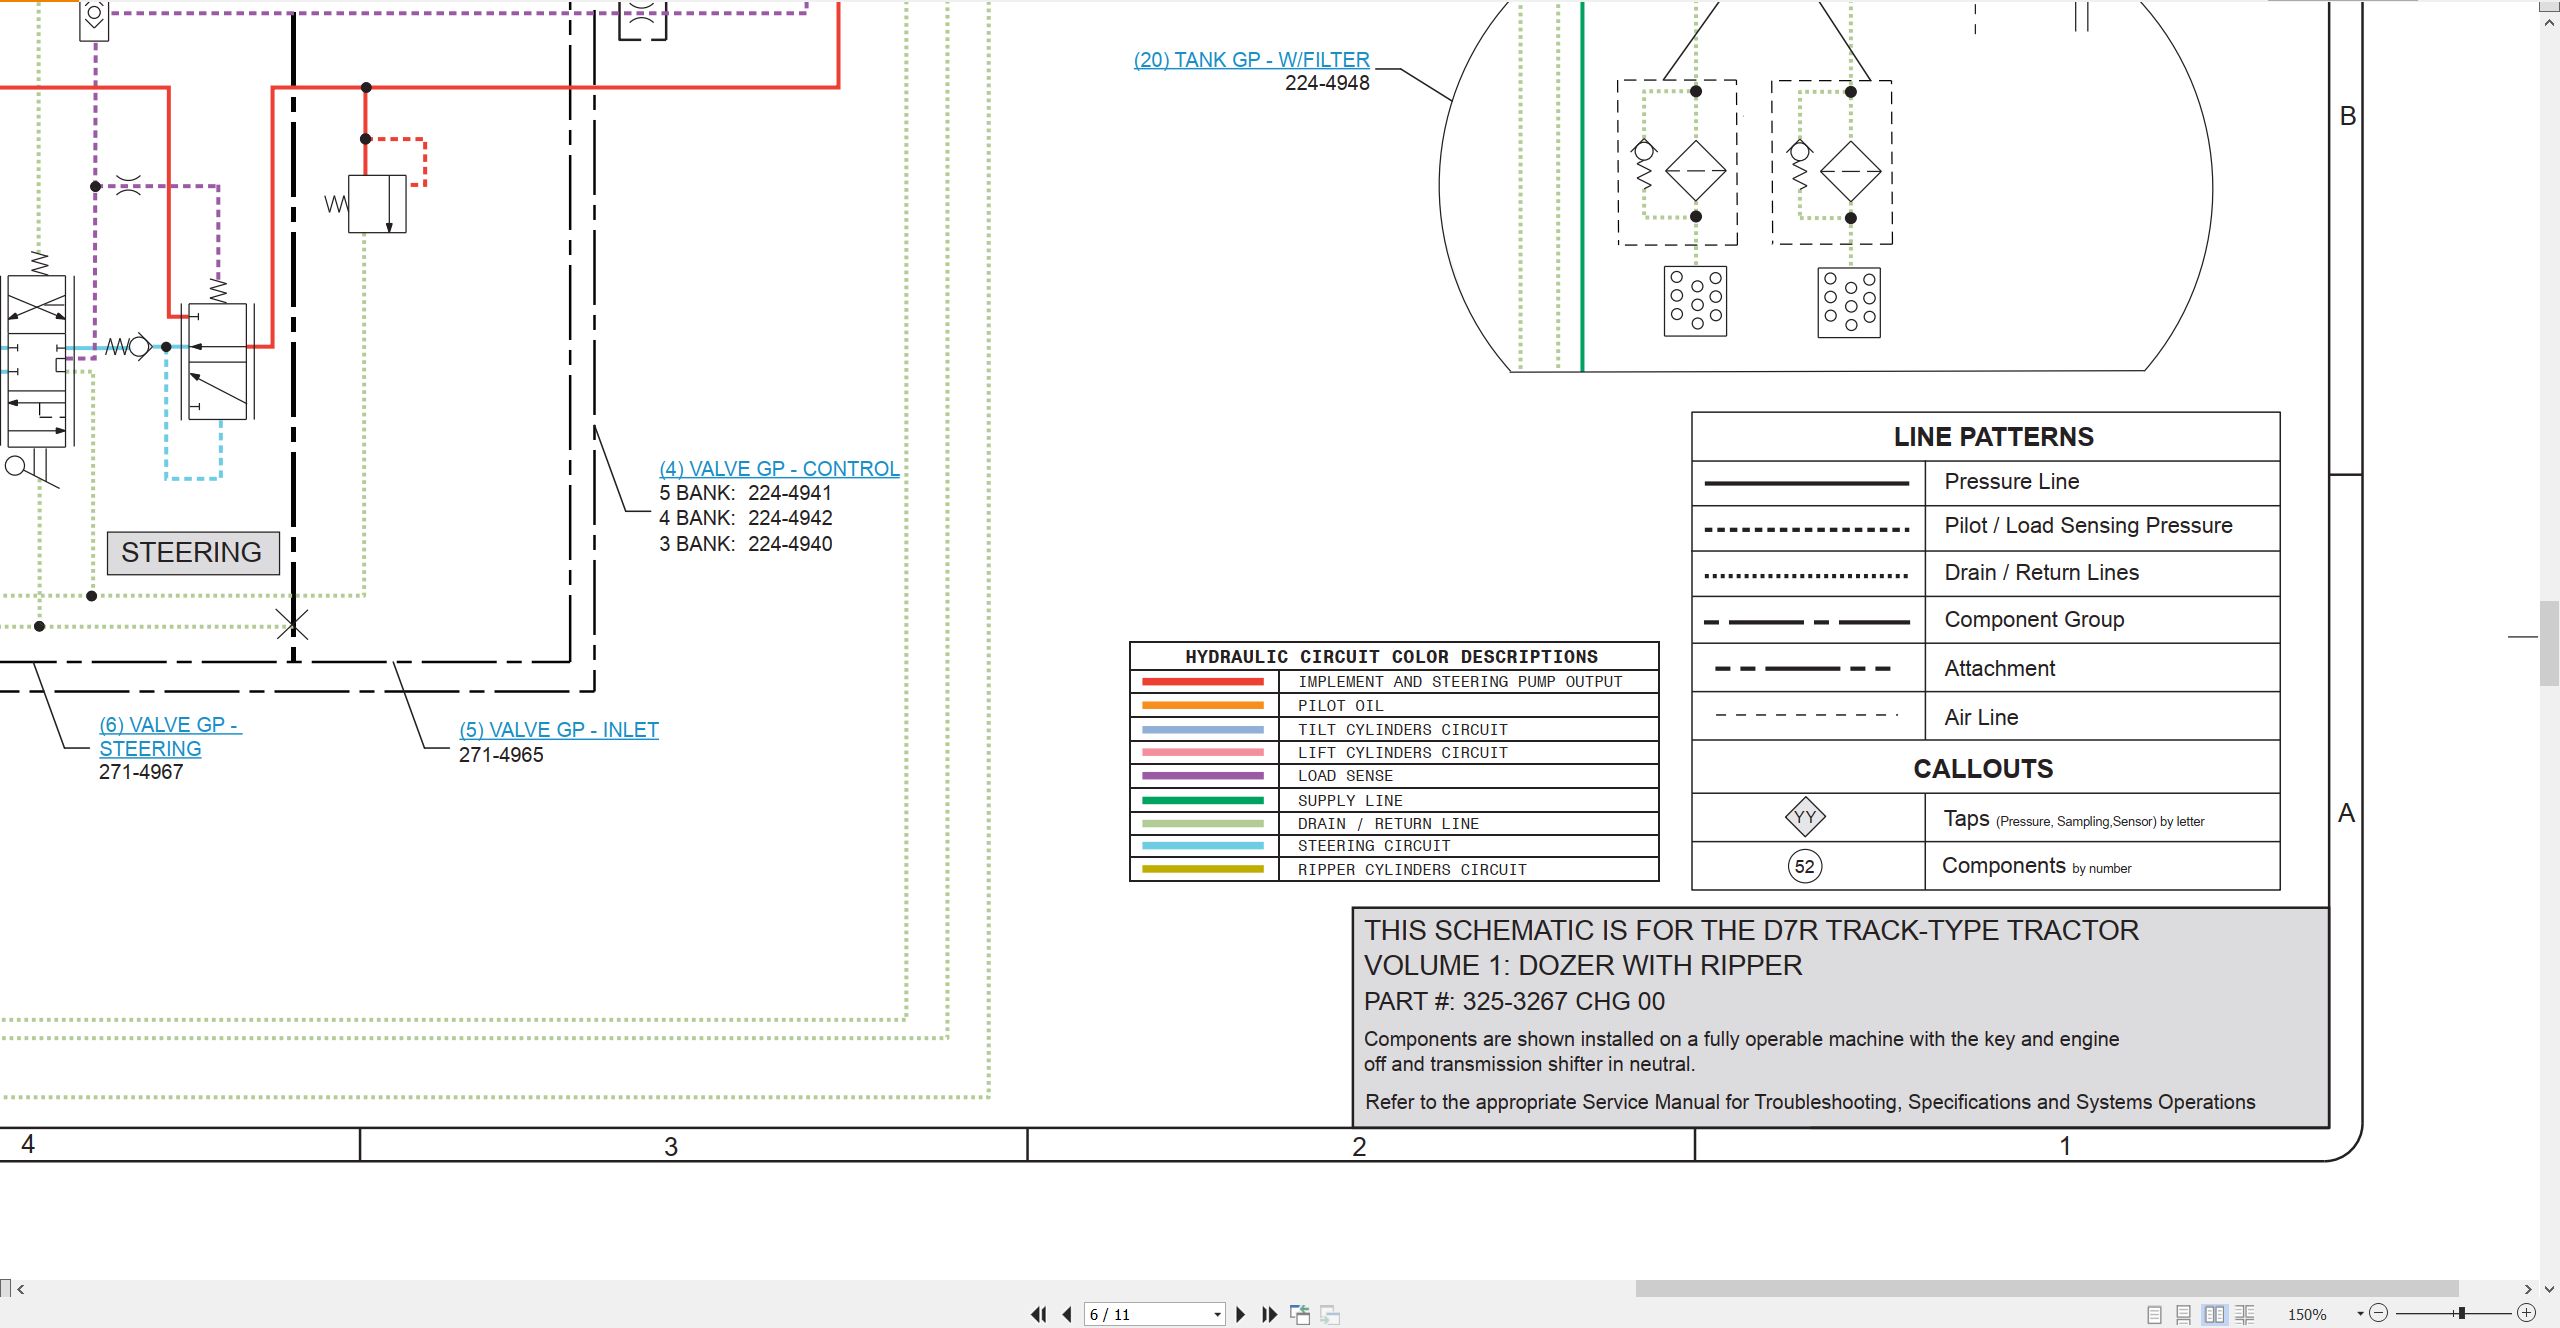Click the orange Pilot Oil swatch
The height and width of the screenshot is (1328, 2560).
[x=1203, y=706]
